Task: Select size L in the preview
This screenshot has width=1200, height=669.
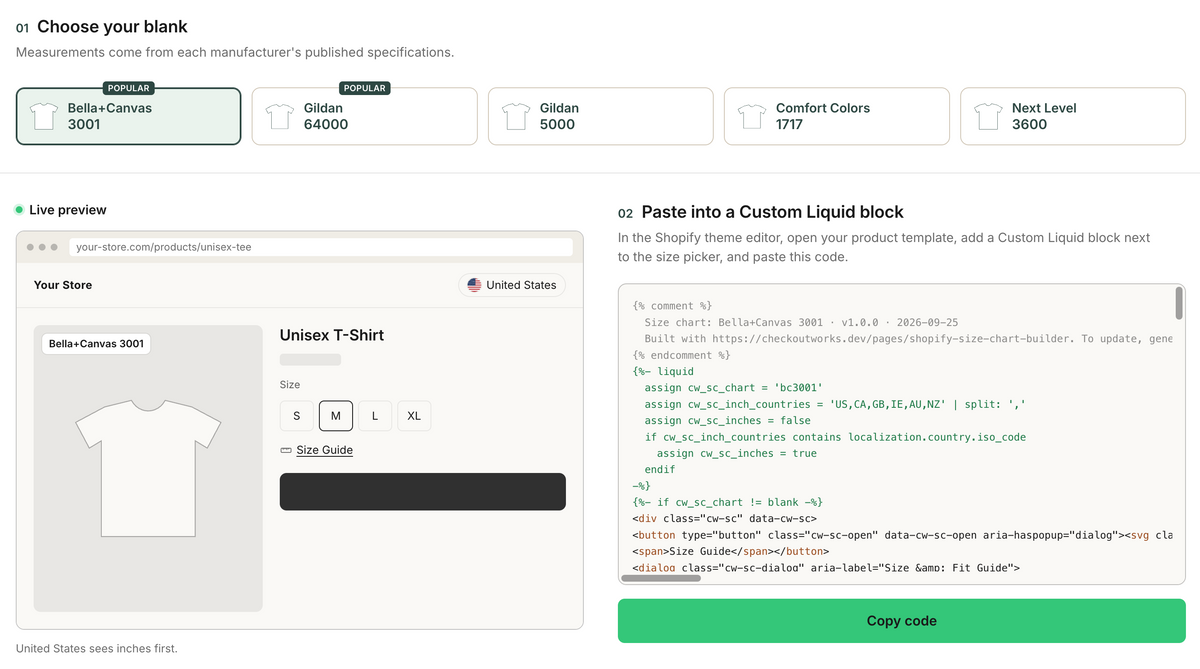Action: pos(375,416)
